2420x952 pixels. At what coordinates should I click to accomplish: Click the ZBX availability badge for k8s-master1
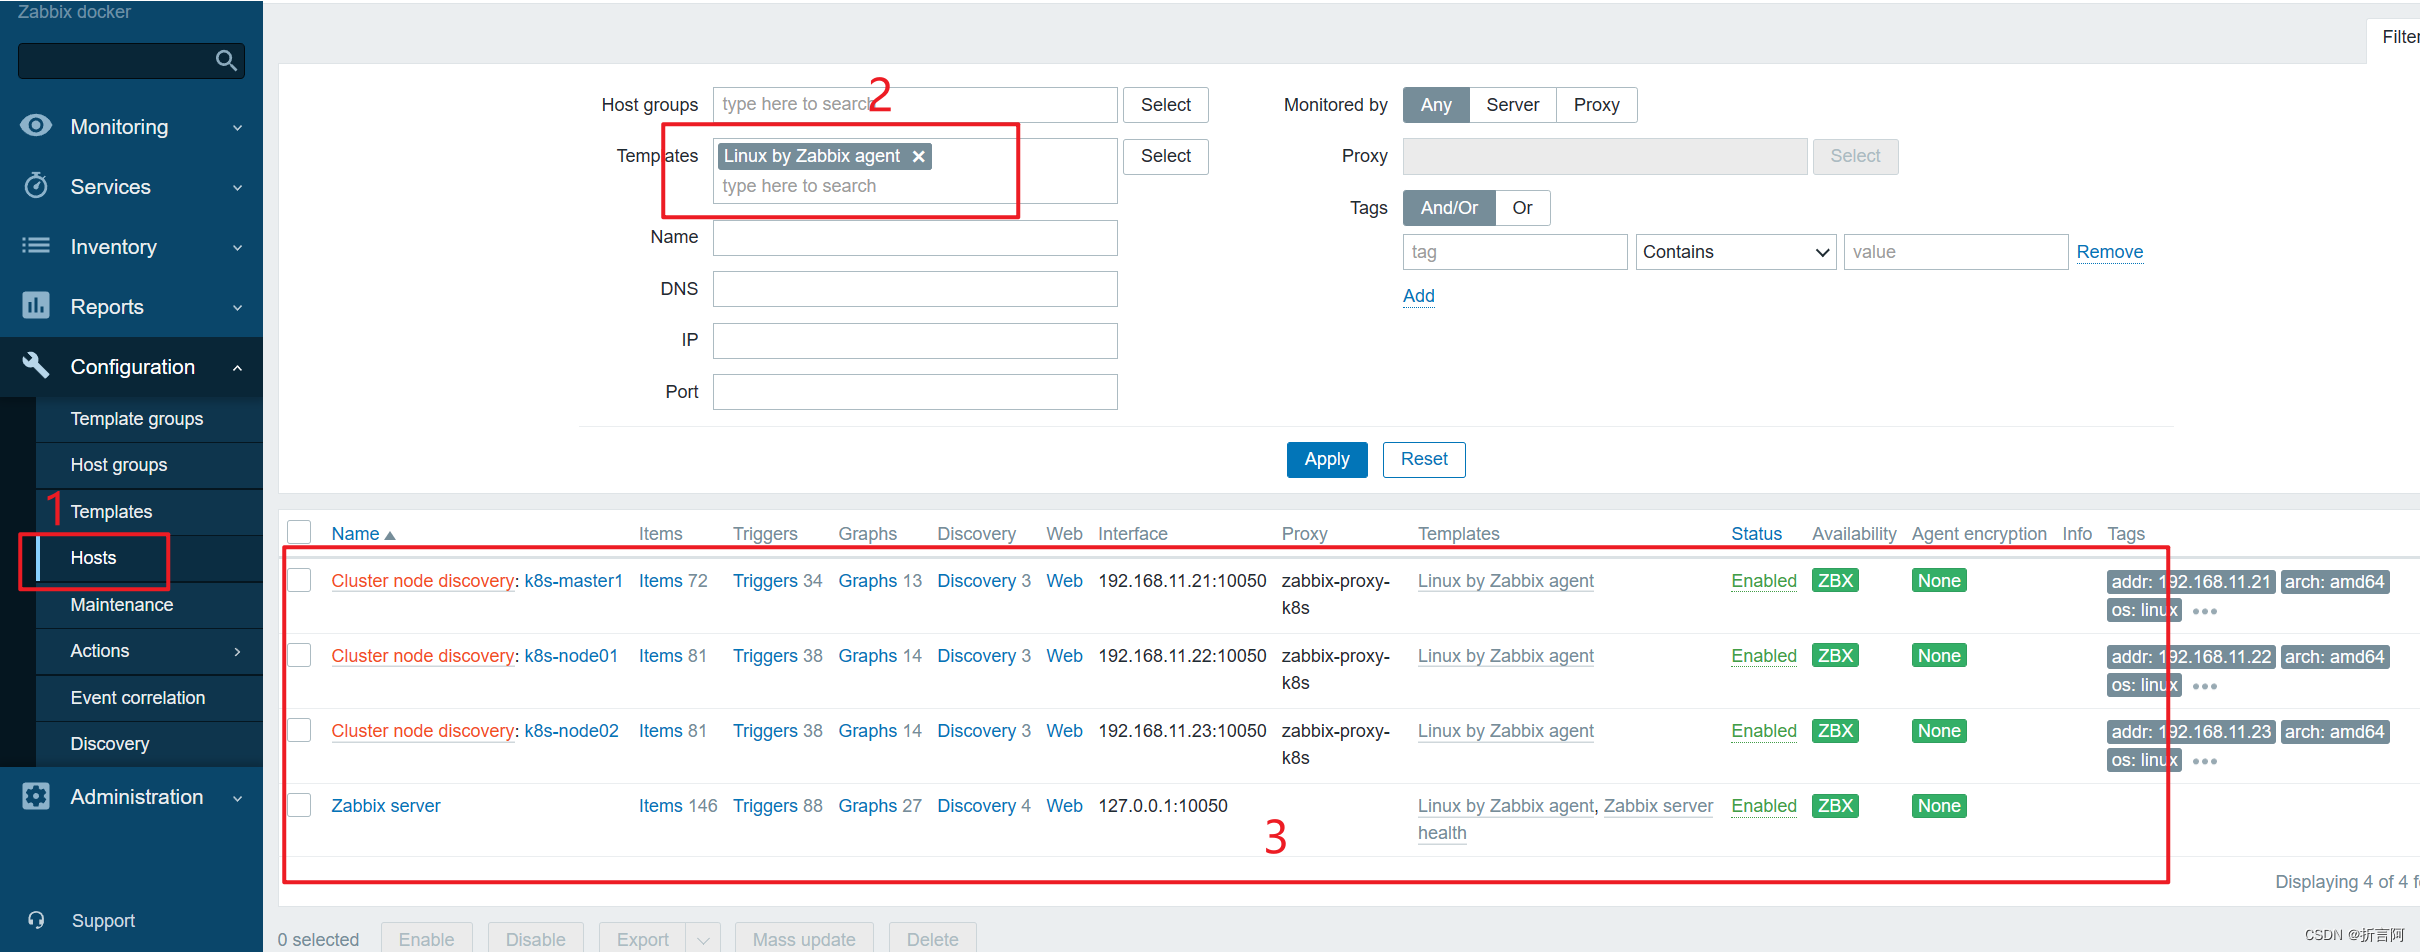[1835, 581]
